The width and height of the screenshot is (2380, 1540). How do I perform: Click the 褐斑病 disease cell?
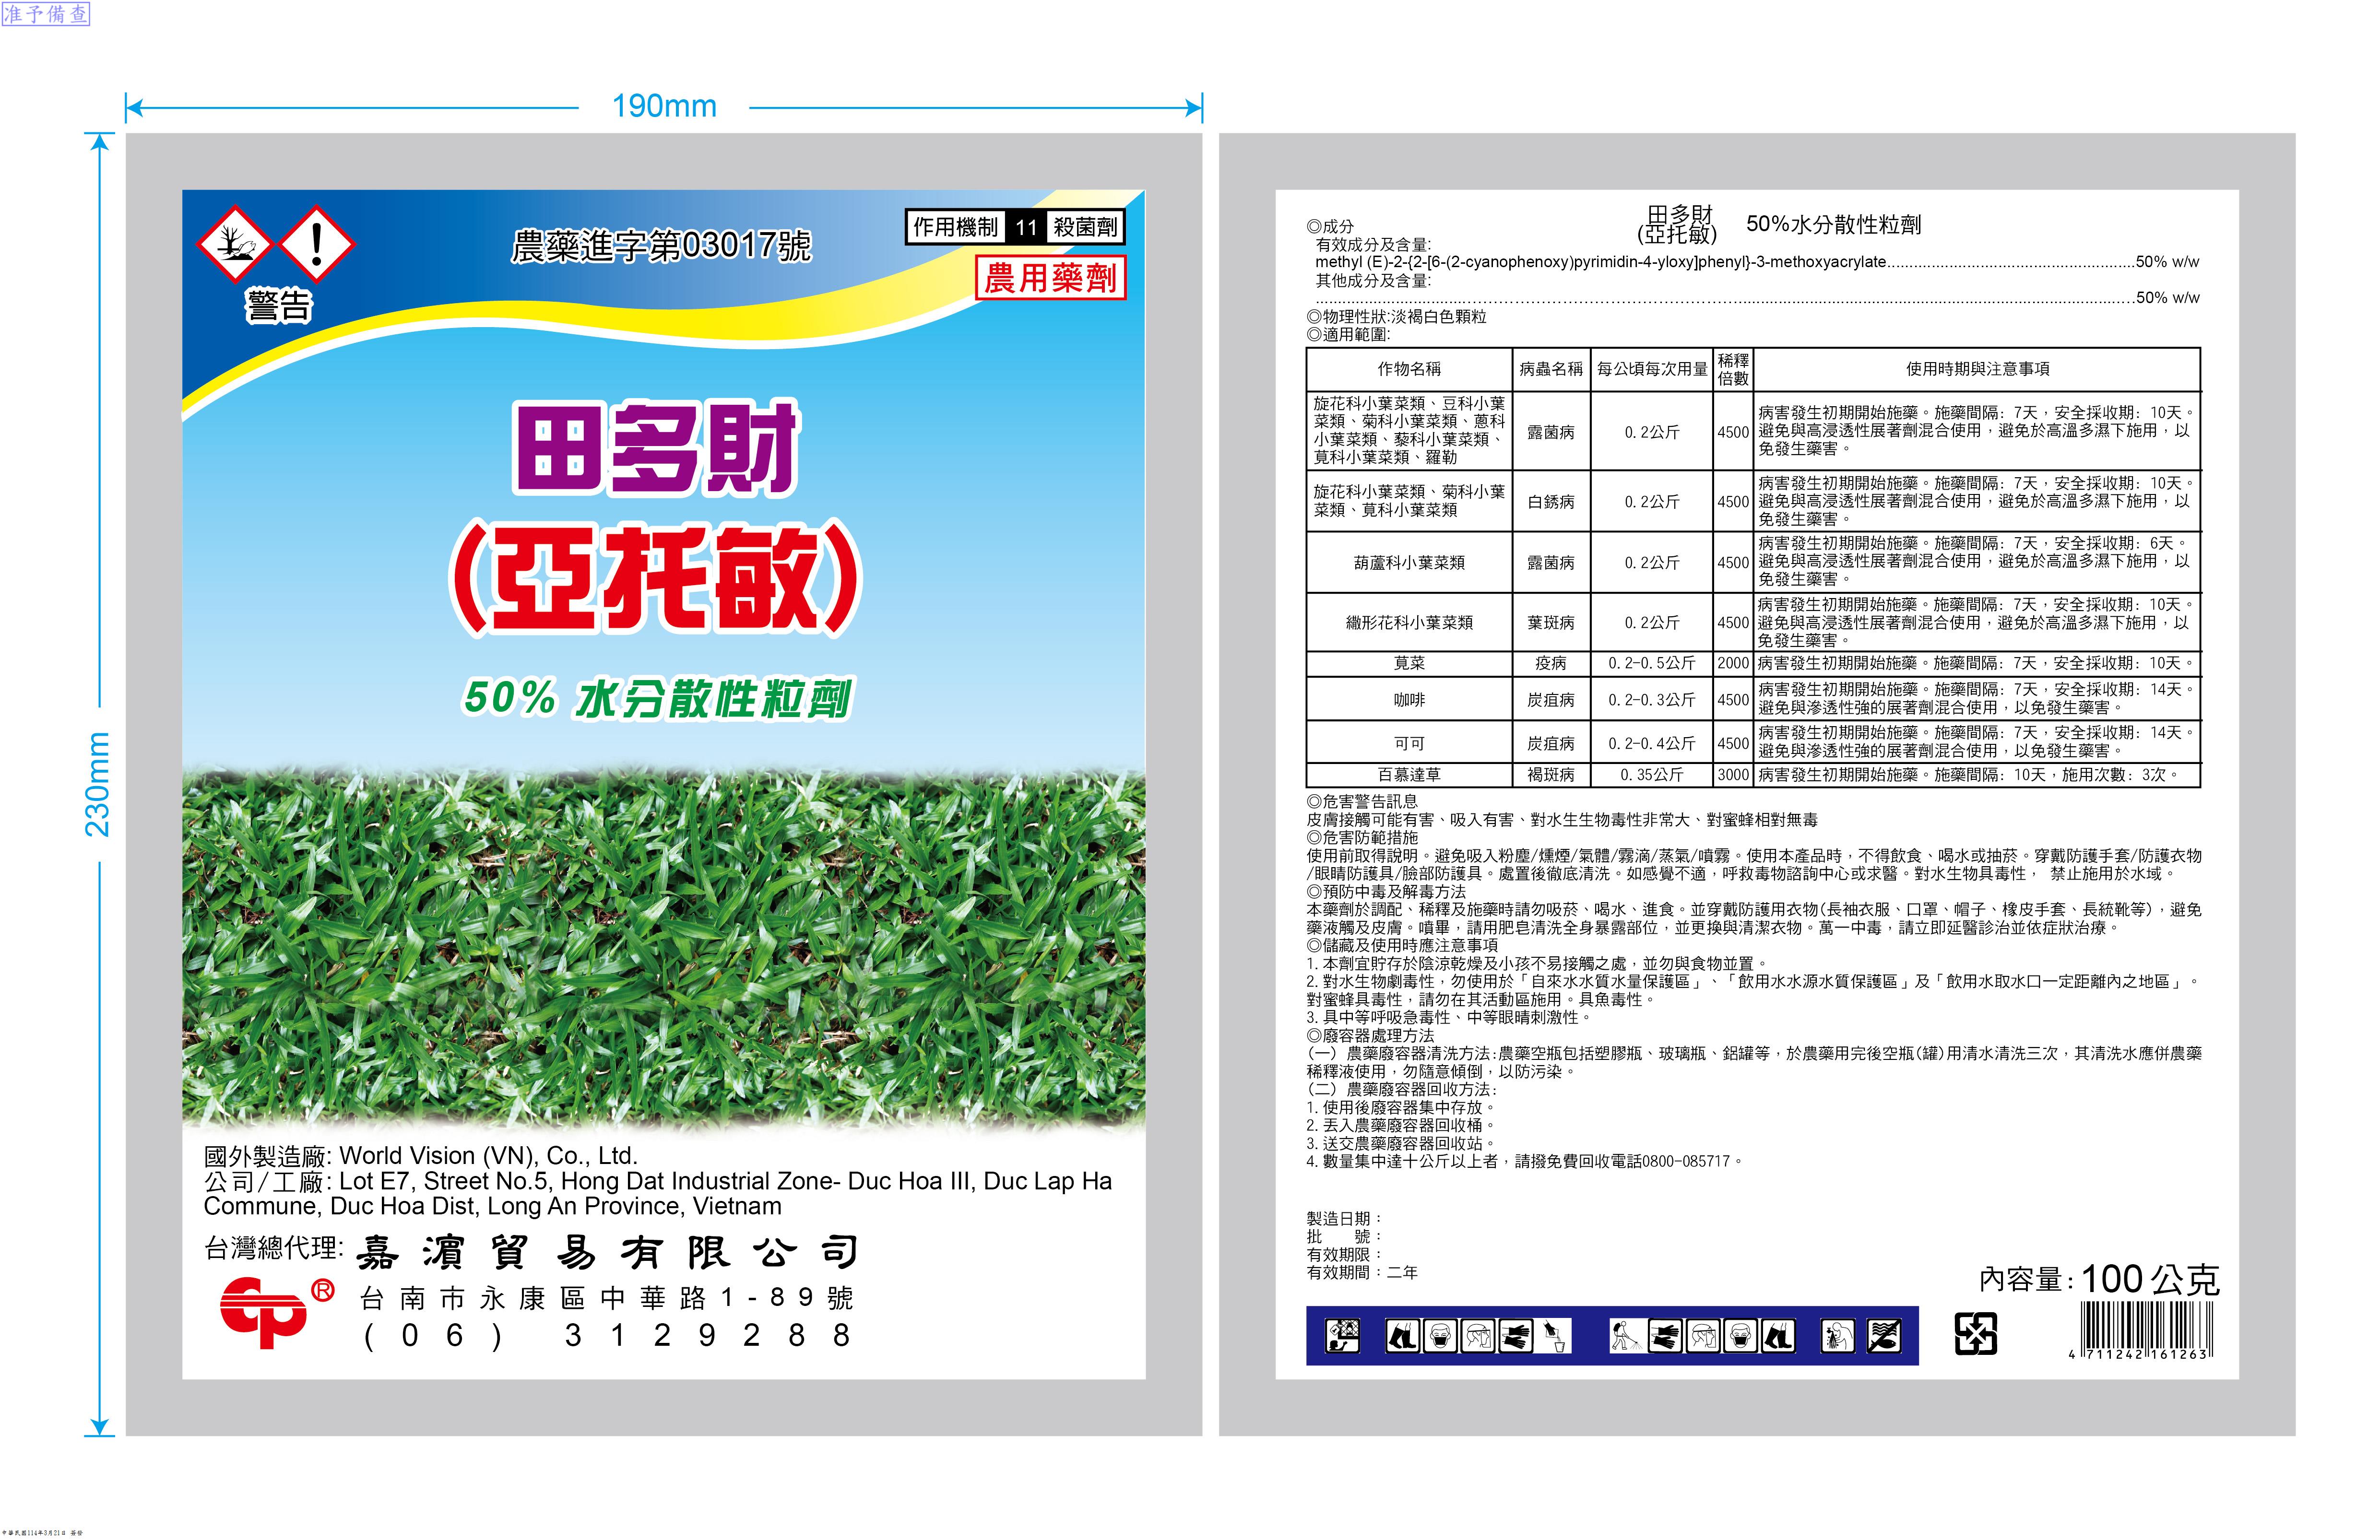tap(1551, 775)
